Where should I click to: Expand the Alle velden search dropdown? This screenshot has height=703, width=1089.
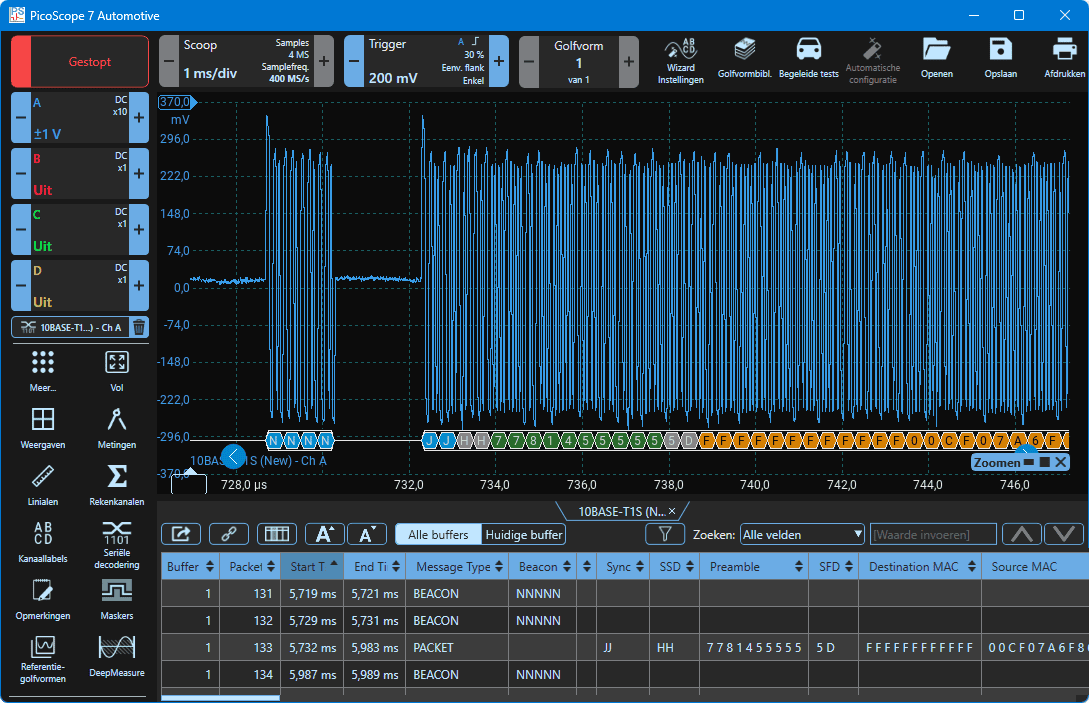tap(802, 535)
